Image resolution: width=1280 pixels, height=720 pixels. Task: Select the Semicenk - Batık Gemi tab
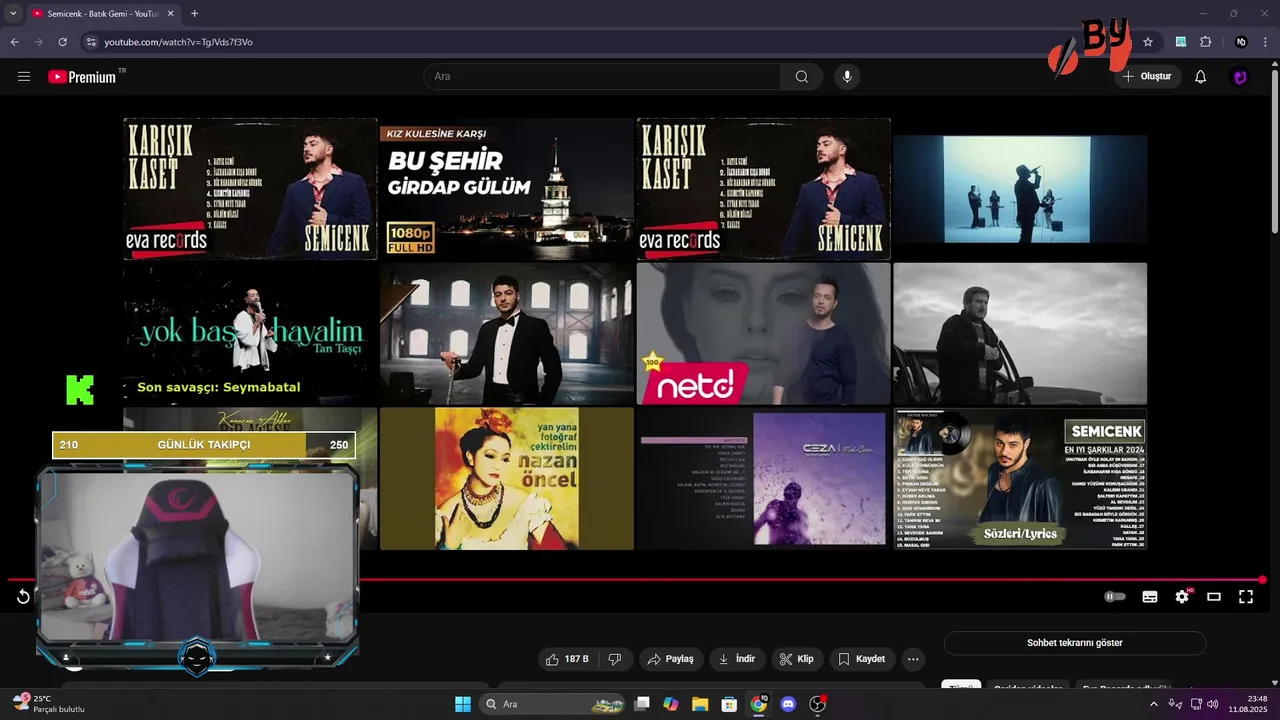(103, 14)
